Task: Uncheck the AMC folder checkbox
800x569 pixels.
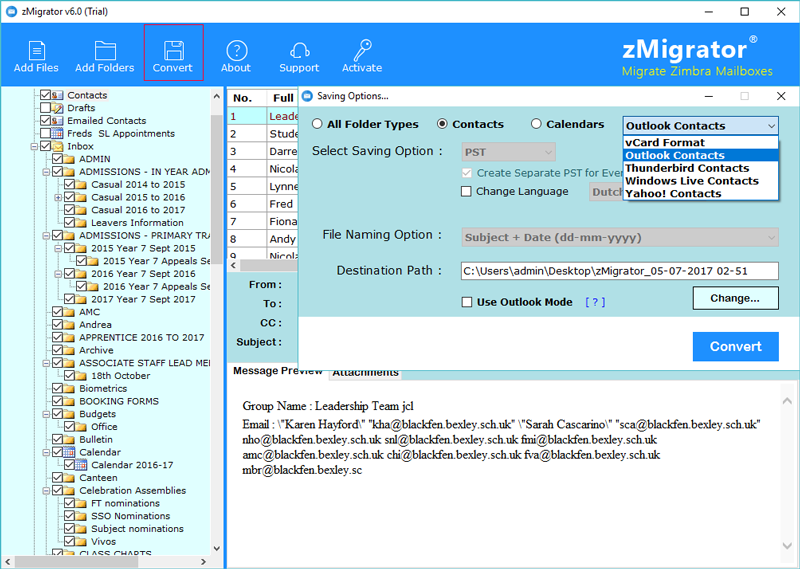Action: (57, 312)
